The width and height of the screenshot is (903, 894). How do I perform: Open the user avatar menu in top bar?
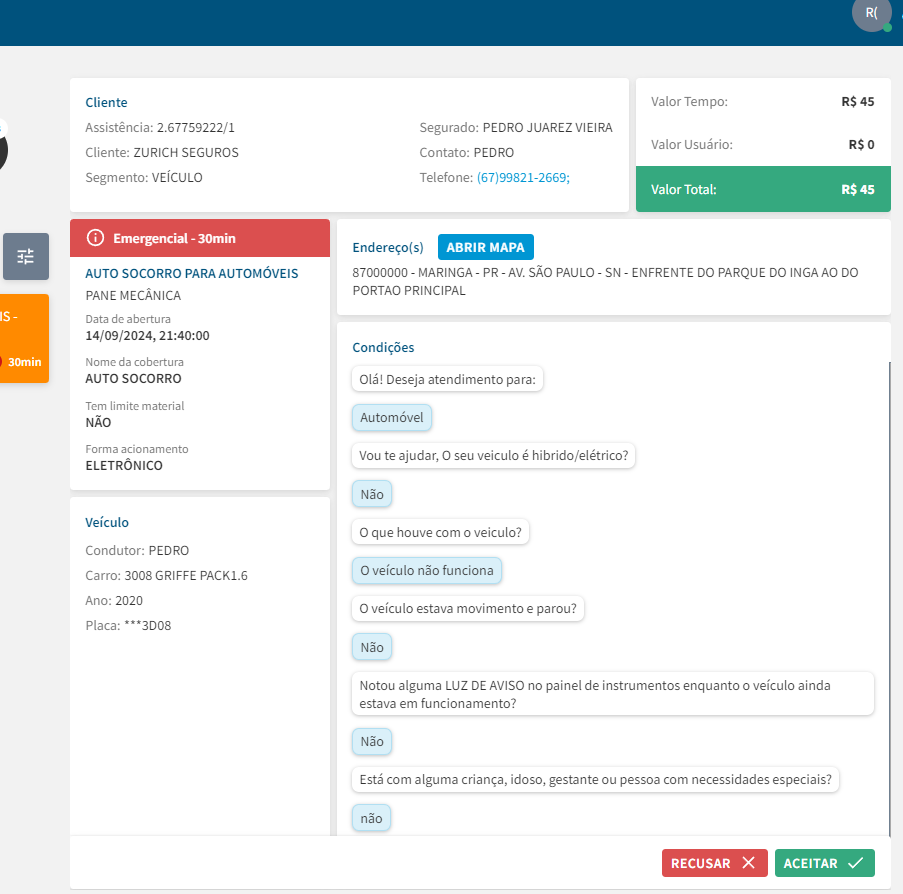[x=871, y=13]
